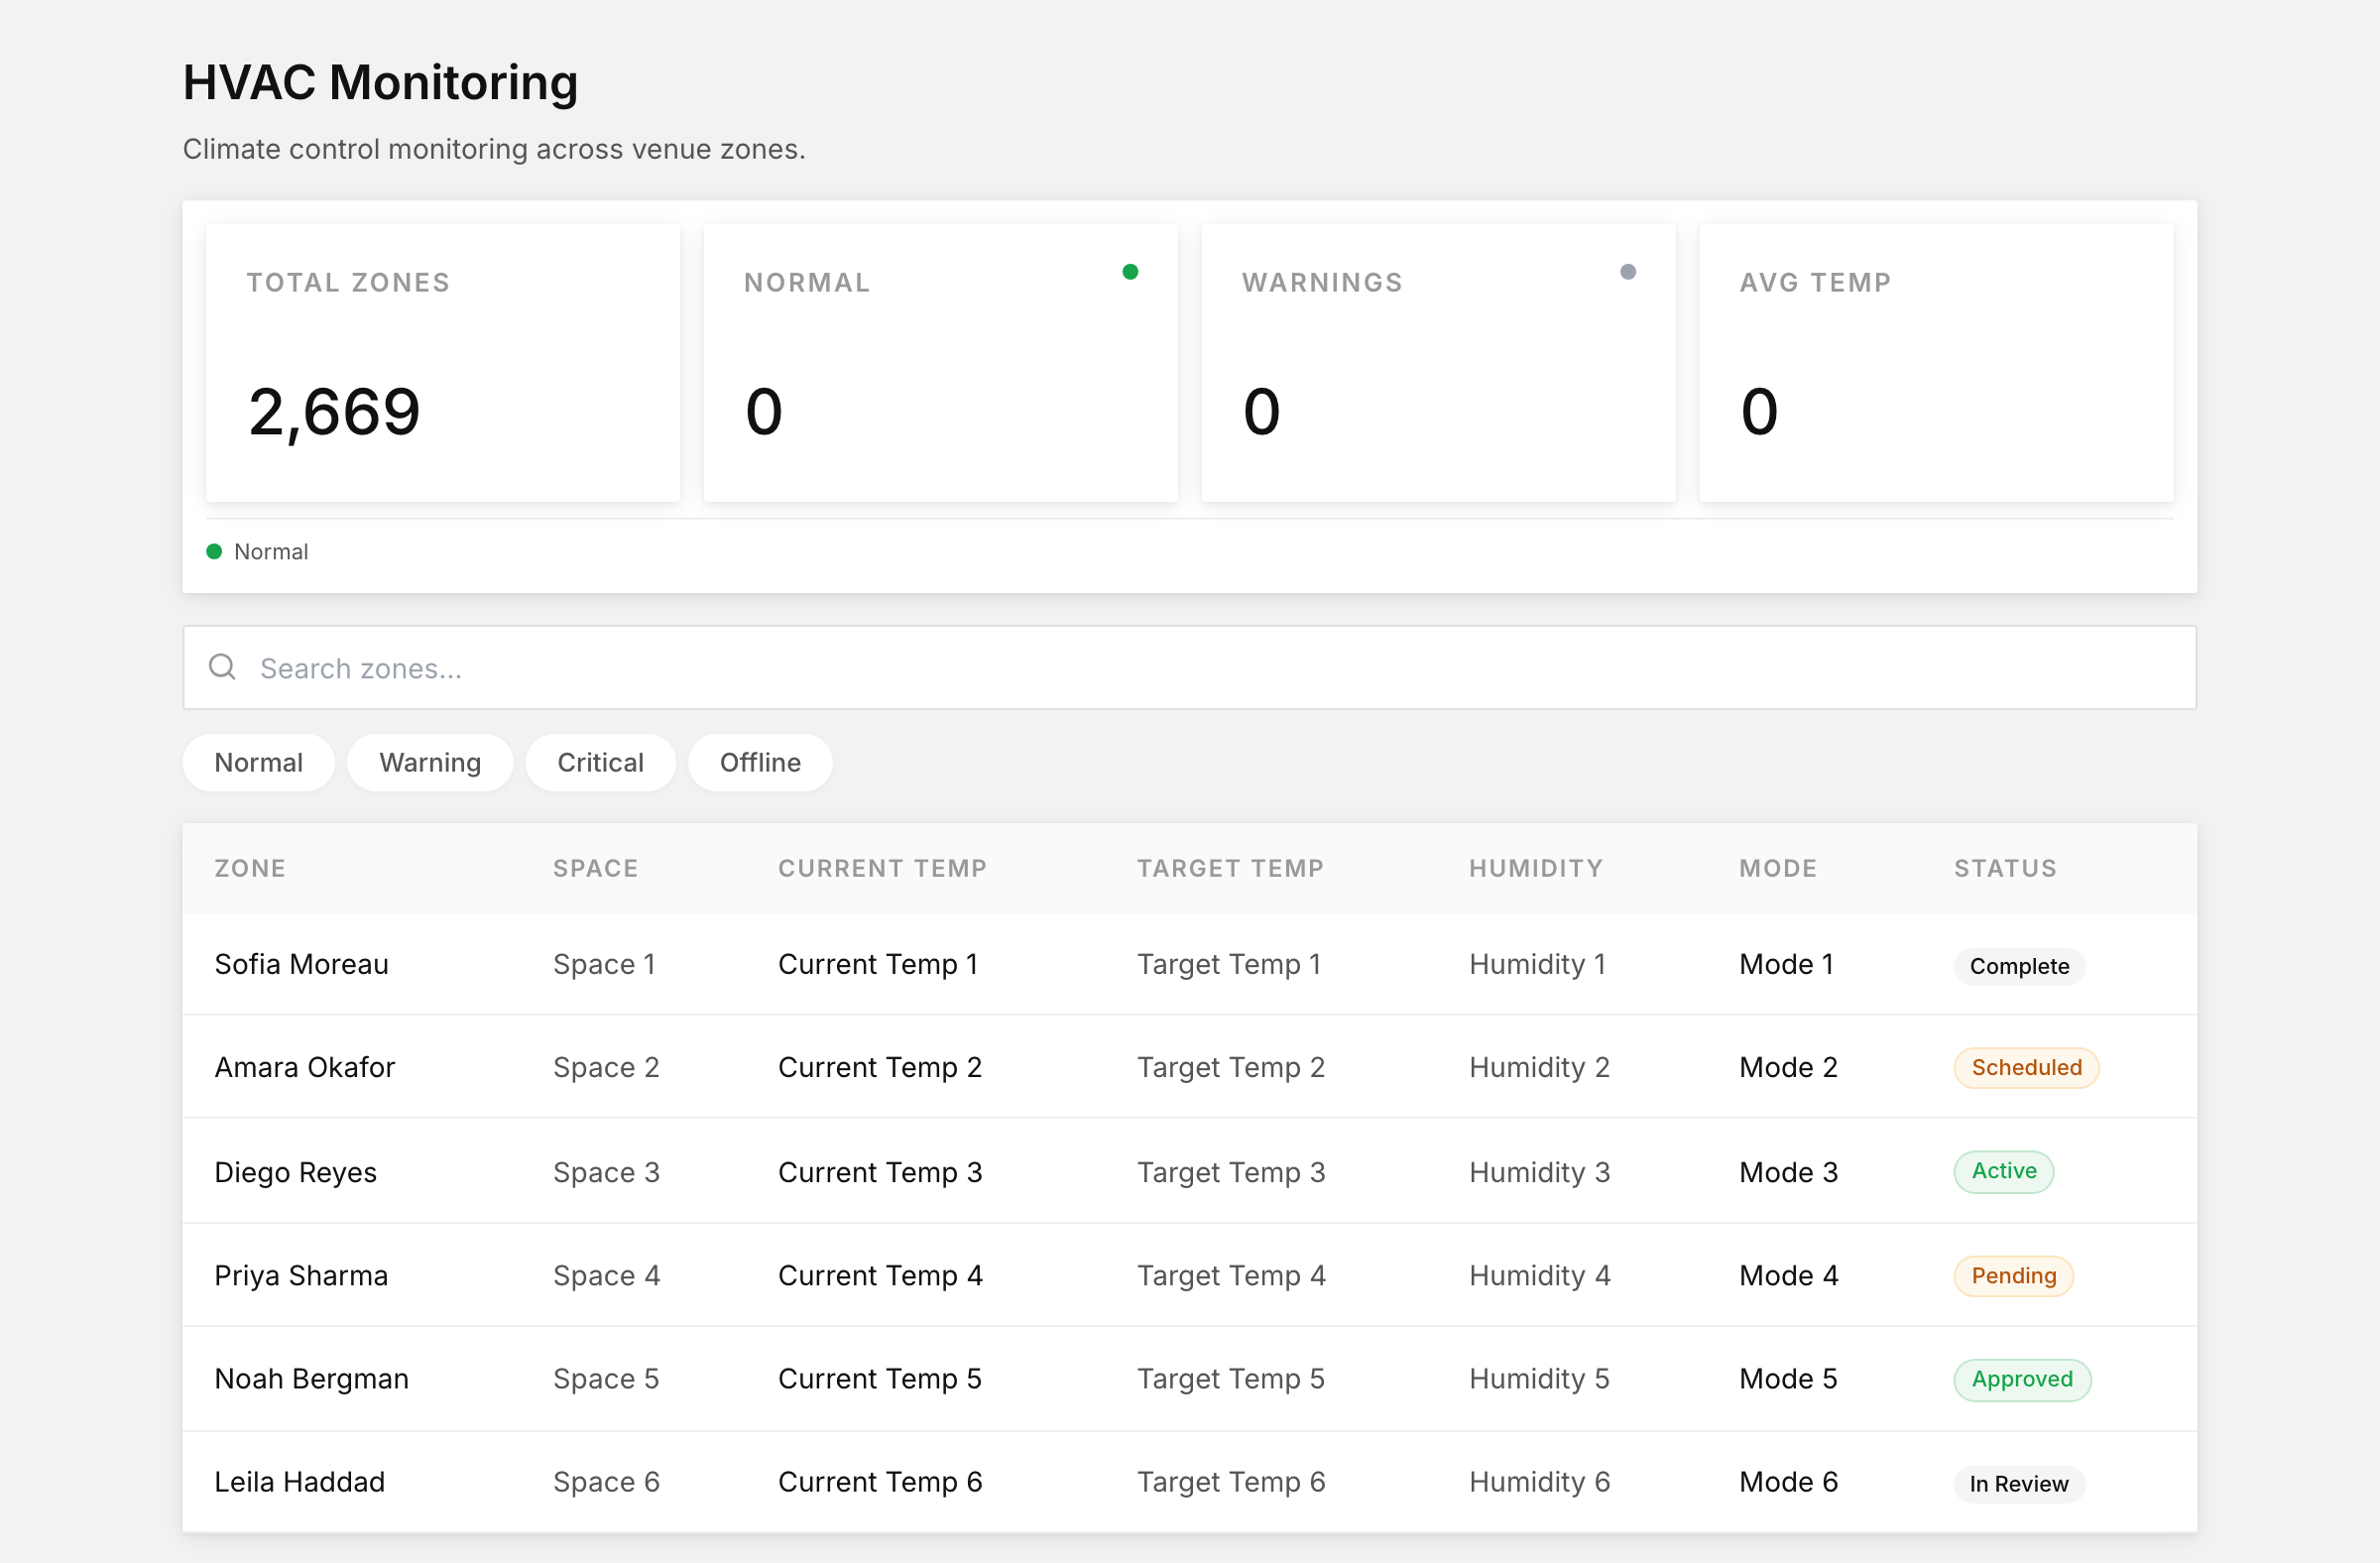This screenshot has width=2380, height=1563.
Task: Click the Mode 6 cell
Action: point(1788,1482)
